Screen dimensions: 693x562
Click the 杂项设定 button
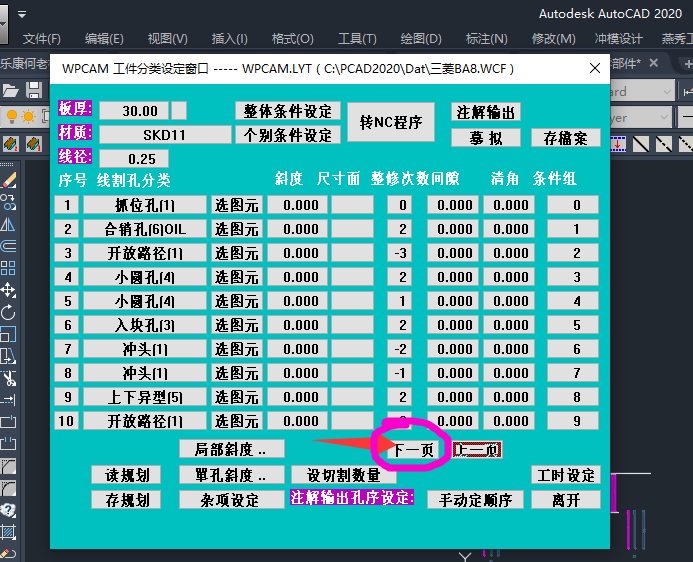[232, 500]
